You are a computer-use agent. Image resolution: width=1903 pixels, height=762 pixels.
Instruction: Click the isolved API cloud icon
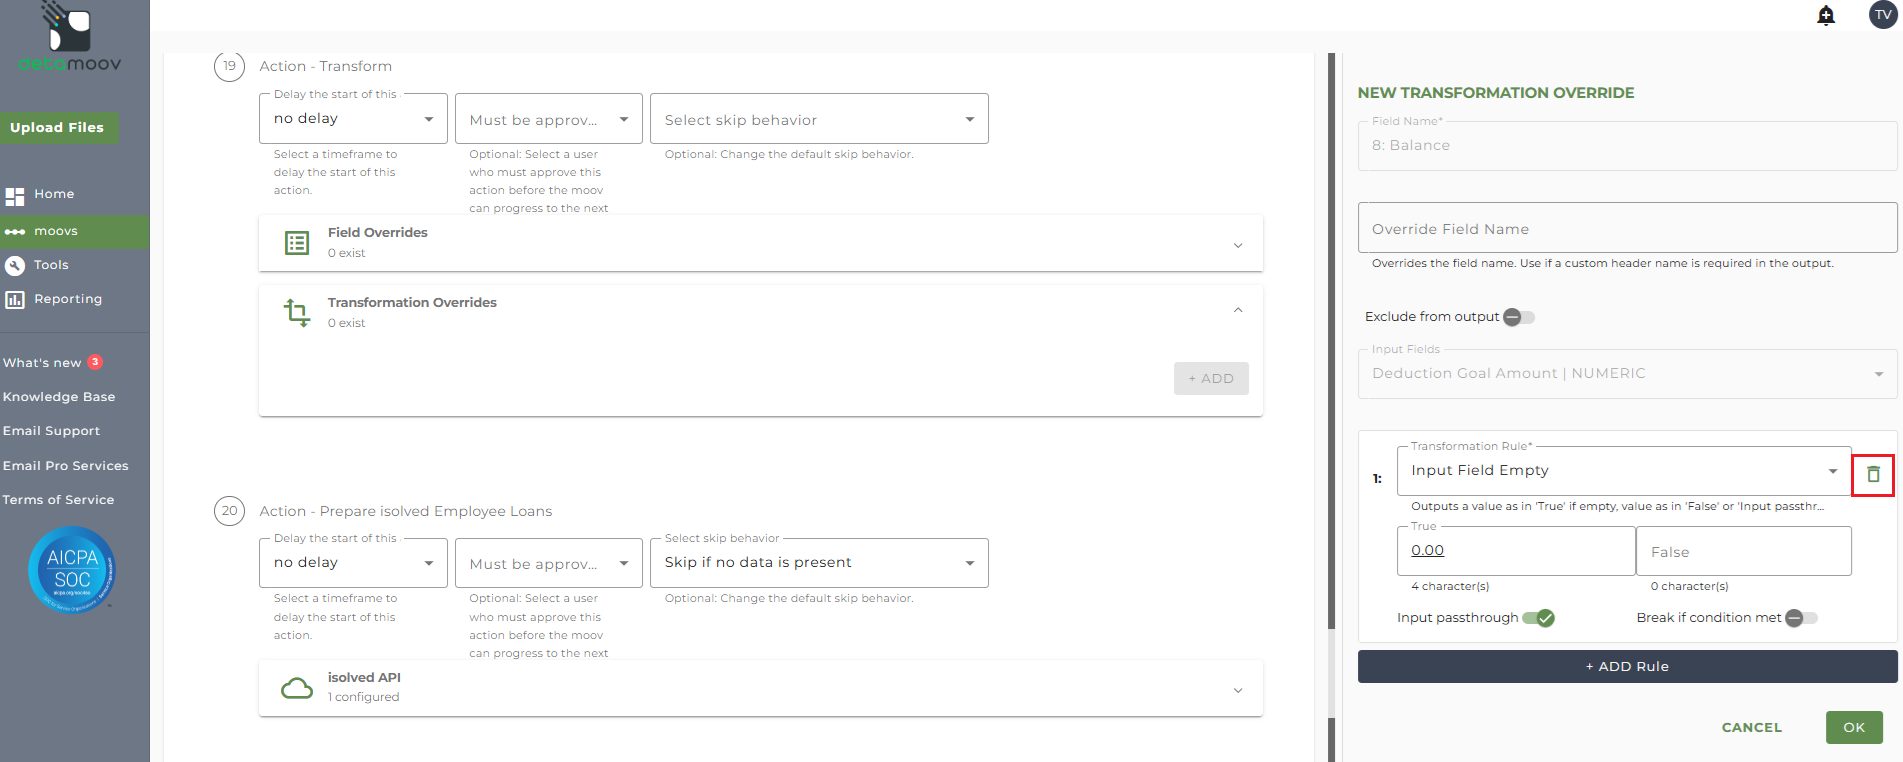point(297,688)
